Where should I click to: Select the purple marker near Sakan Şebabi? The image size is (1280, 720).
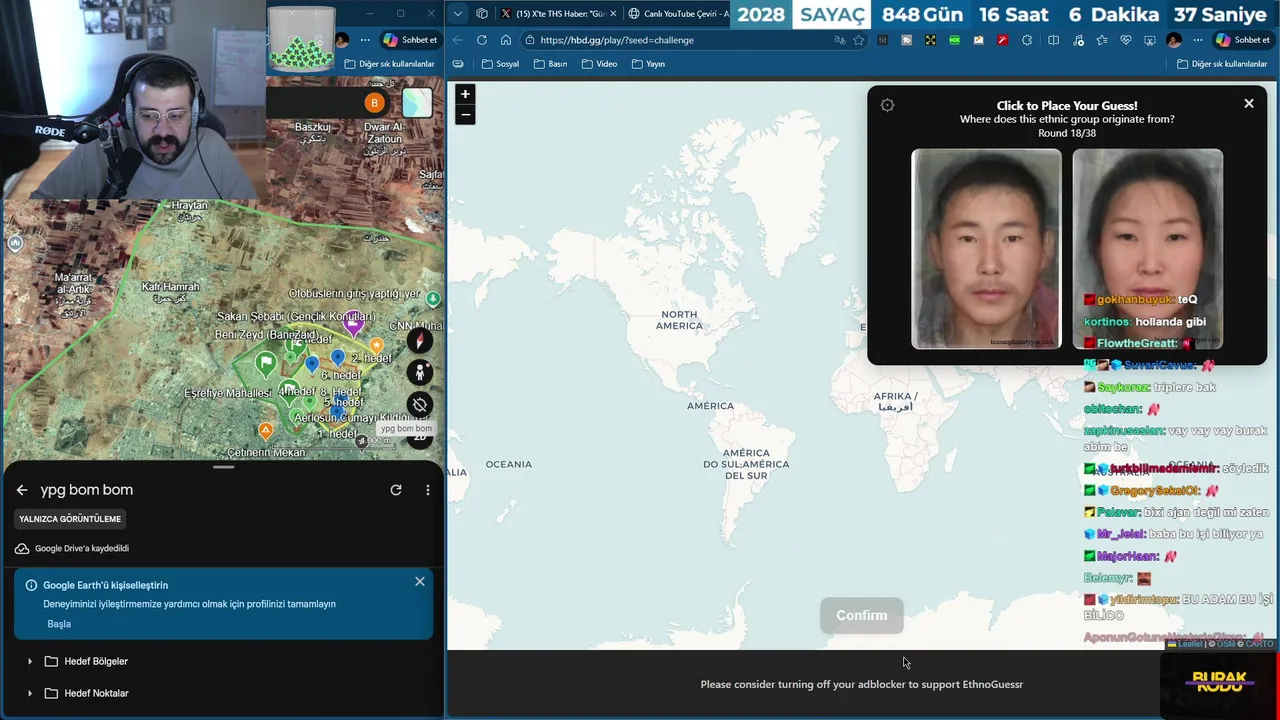pyautogui.click(x=352, y=325)
